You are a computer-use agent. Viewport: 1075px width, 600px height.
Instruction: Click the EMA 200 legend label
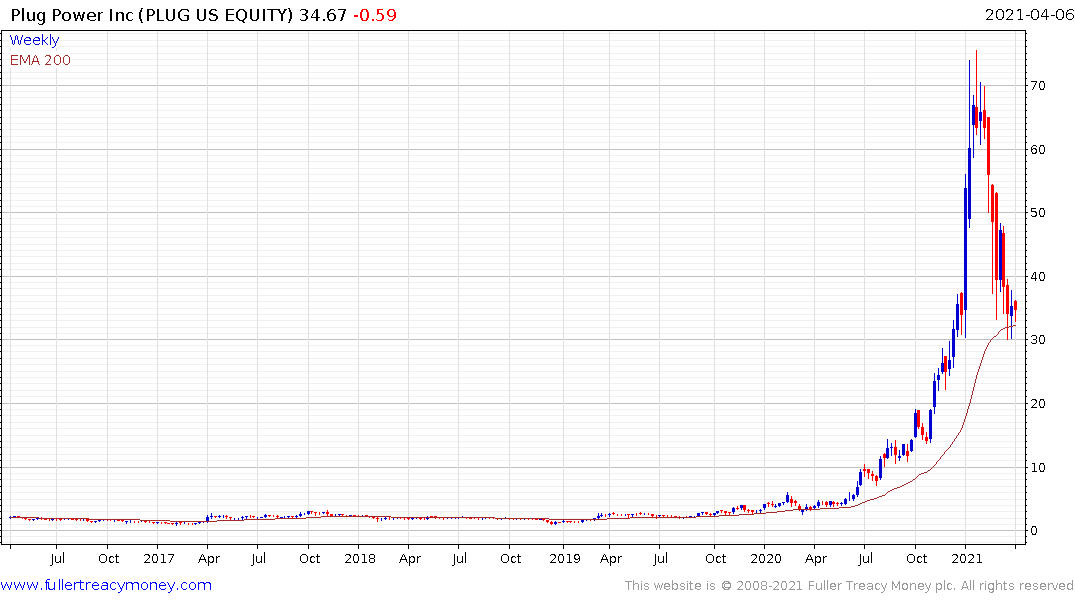coord(40,60)
